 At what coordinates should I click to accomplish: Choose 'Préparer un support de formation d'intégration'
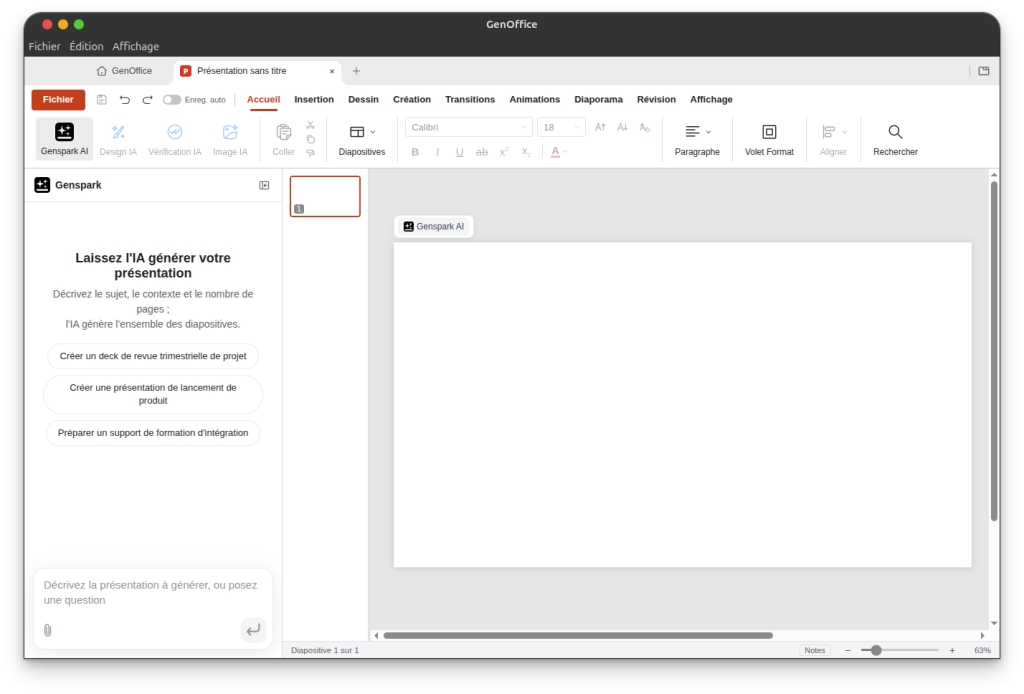(153, 433)
